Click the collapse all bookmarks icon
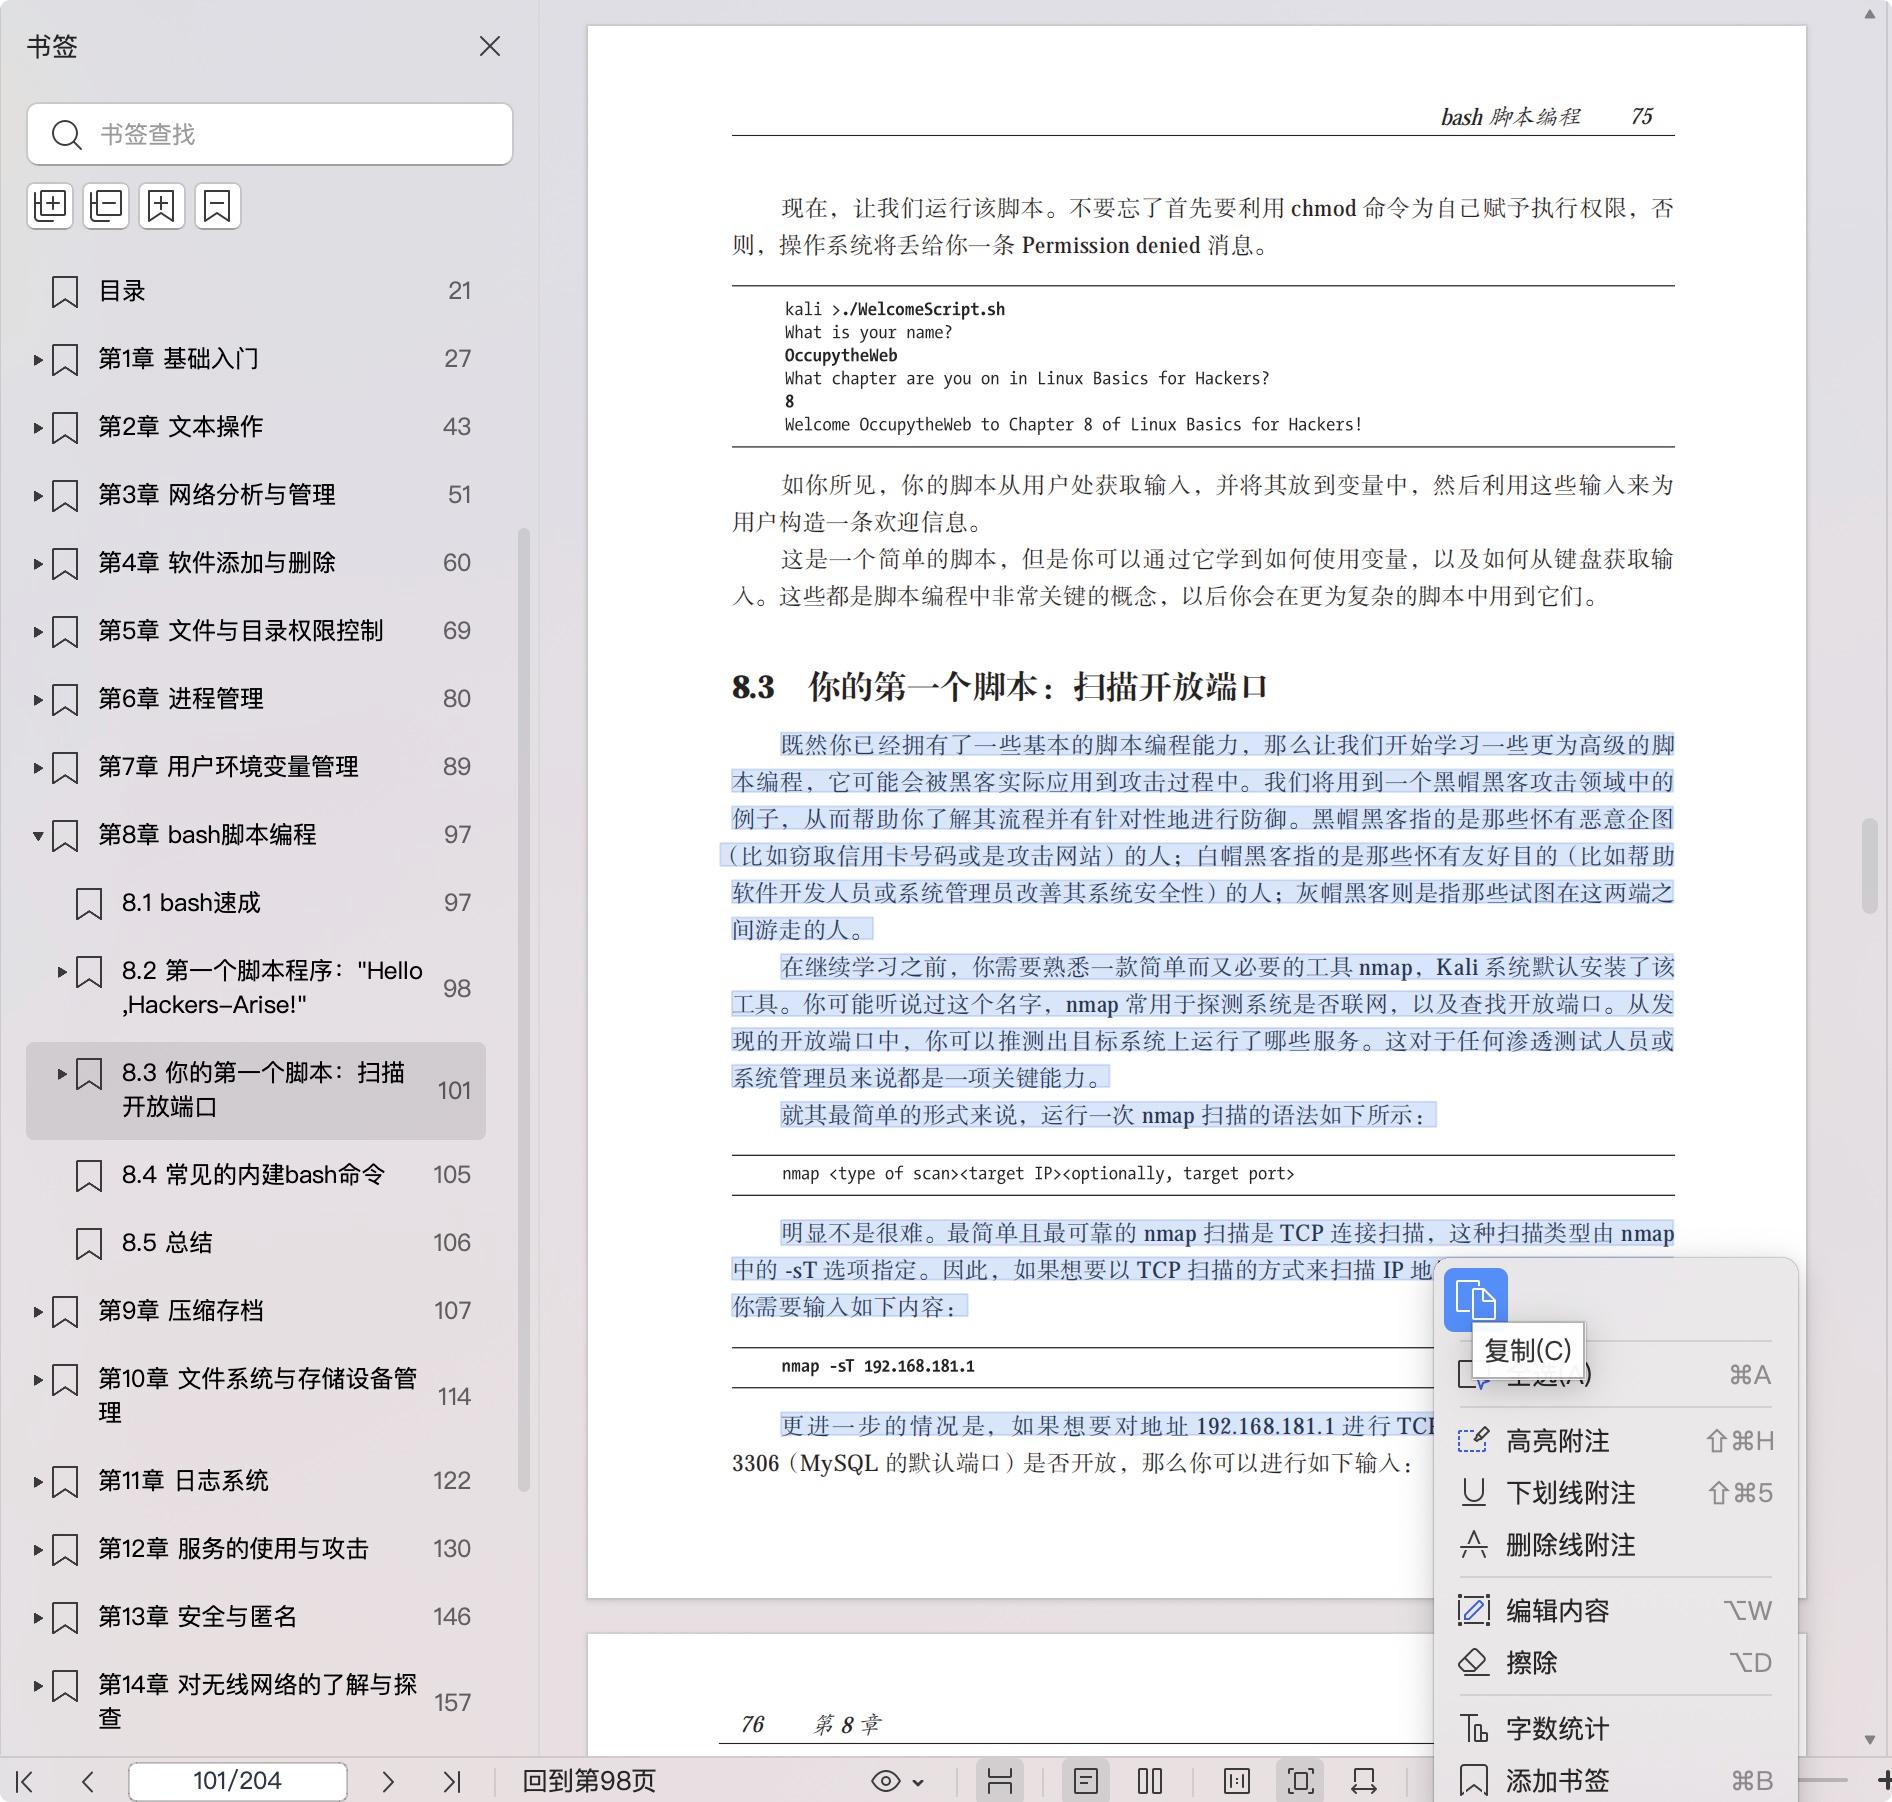This screenshot has width=1892, height=1802. (106, 206)
